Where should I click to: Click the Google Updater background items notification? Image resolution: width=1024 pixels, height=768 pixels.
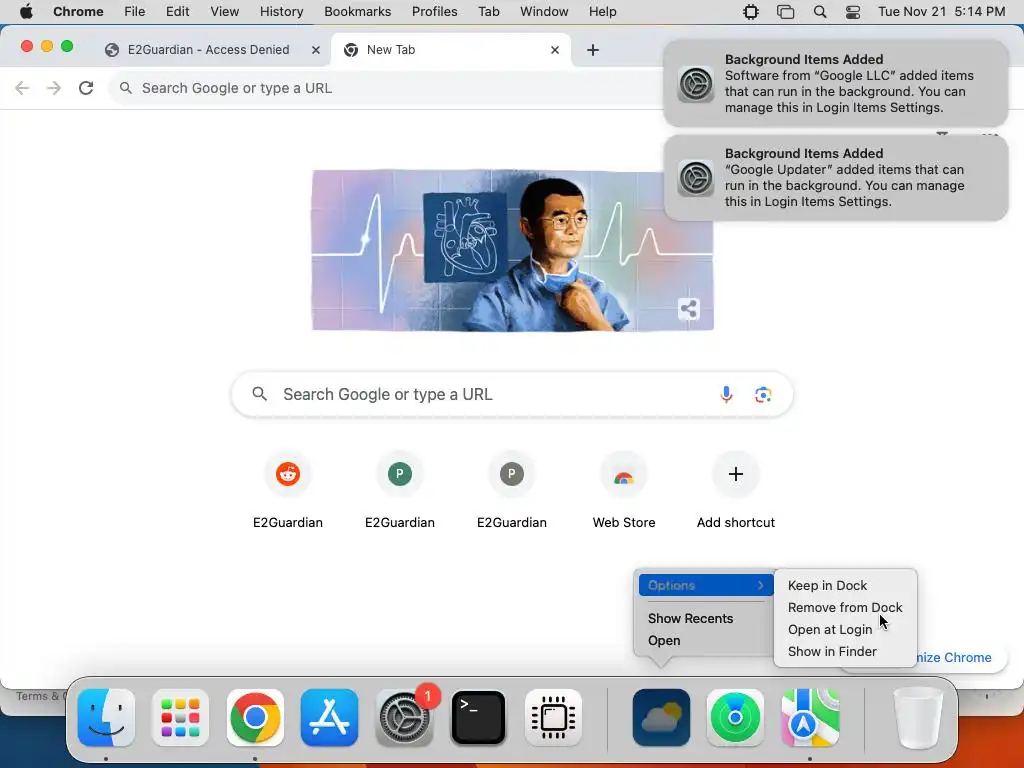coord(836,178)
